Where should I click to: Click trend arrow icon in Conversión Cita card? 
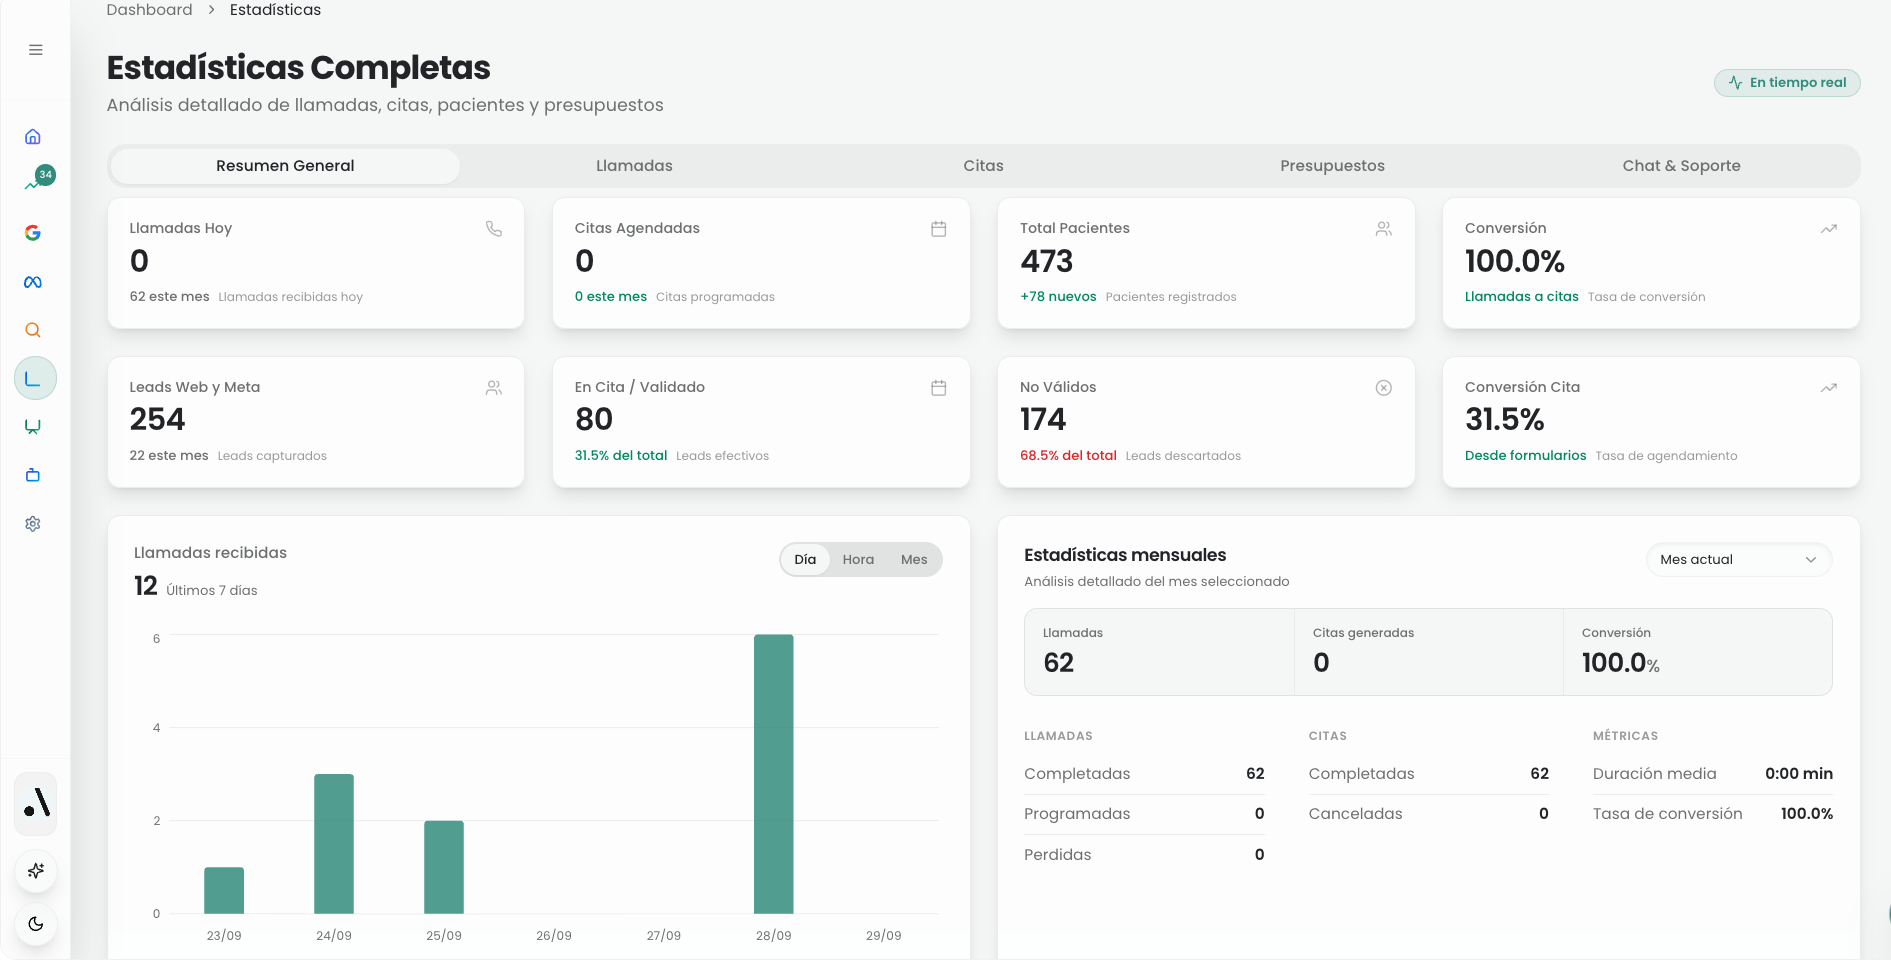point(1829,388)
